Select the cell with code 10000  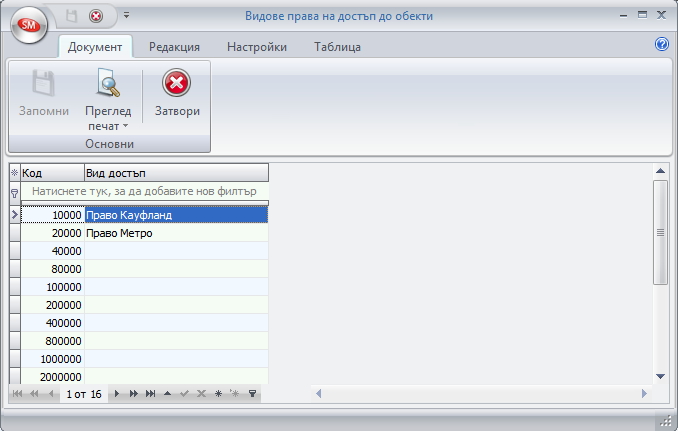[x=52, y=215]
